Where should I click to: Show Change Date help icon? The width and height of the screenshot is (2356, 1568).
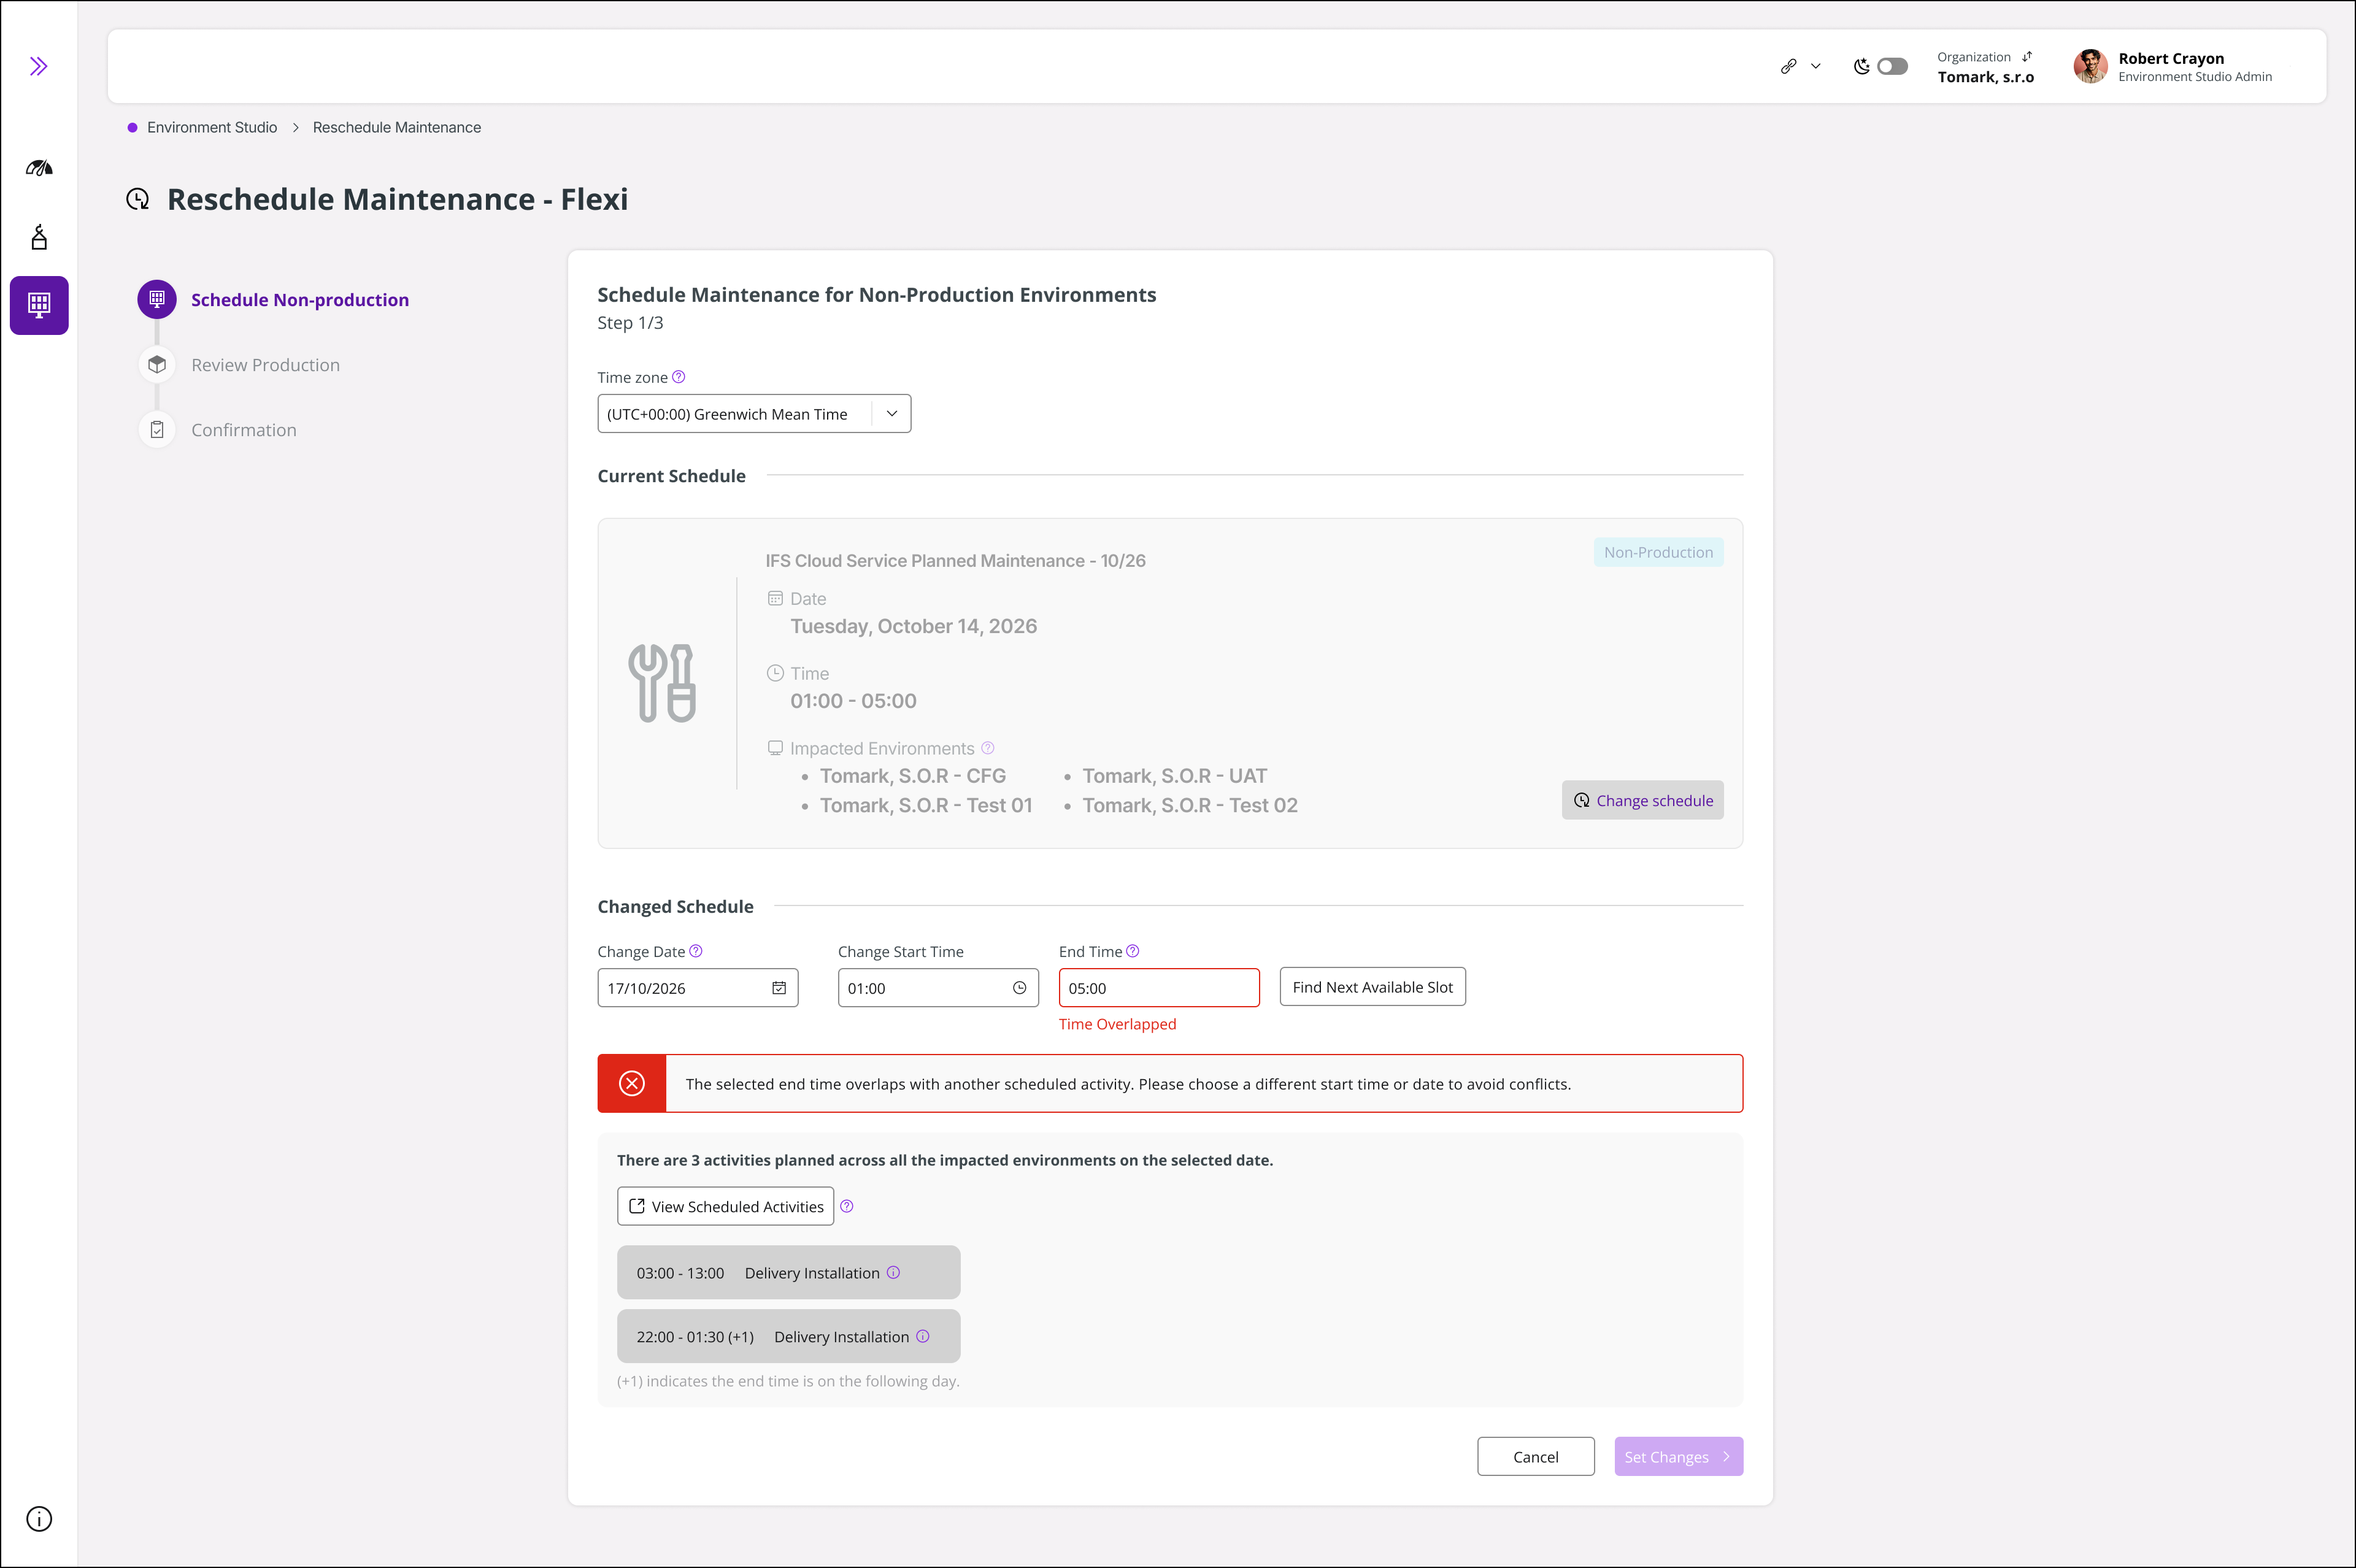click(696, 951)
